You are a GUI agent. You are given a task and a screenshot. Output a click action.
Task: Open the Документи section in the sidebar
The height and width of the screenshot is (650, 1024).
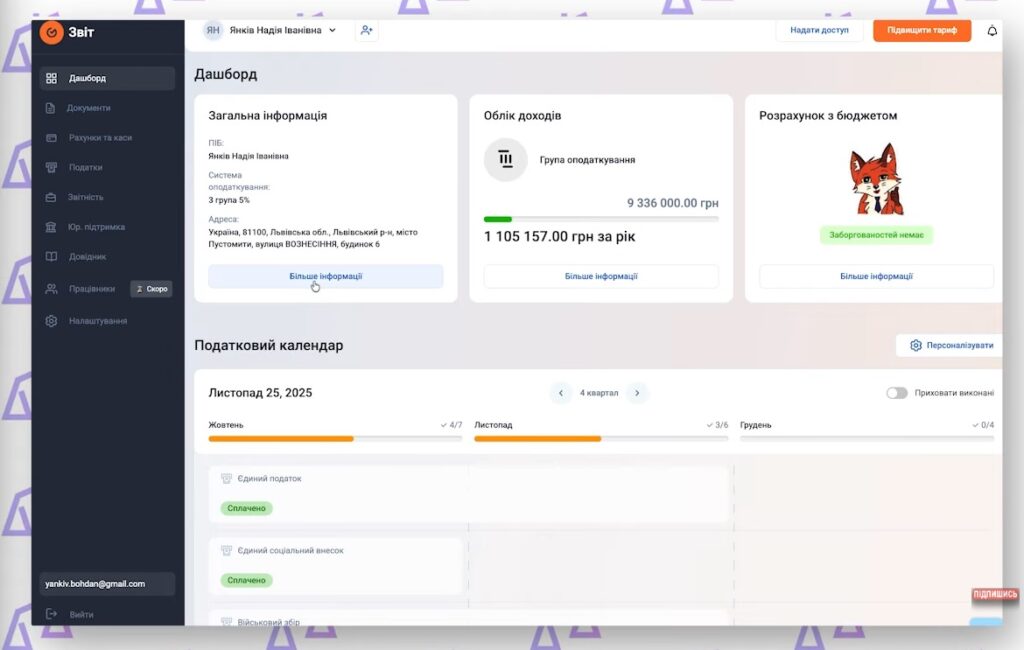(80, 108)
